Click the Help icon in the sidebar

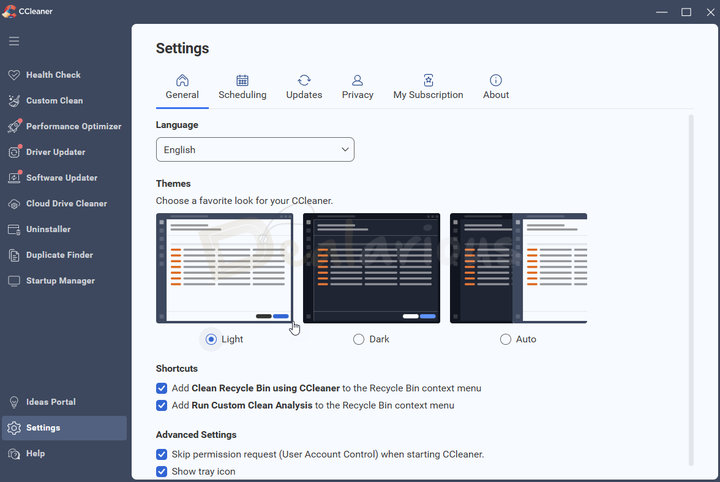14,454
